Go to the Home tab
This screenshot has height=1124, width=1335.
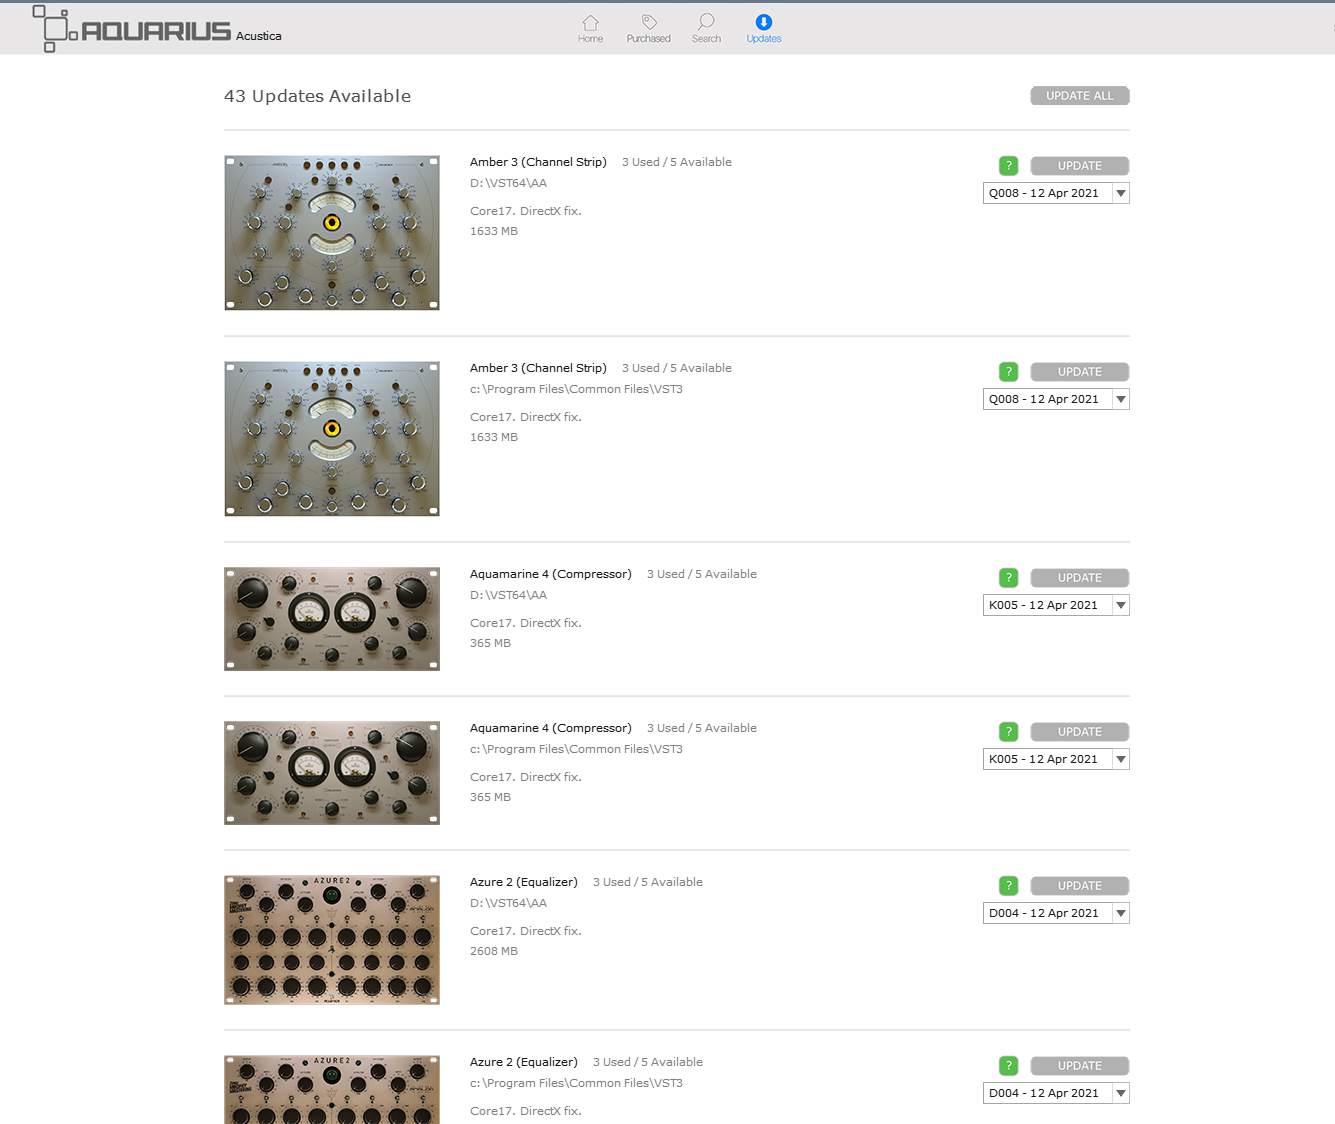(590, 29)
